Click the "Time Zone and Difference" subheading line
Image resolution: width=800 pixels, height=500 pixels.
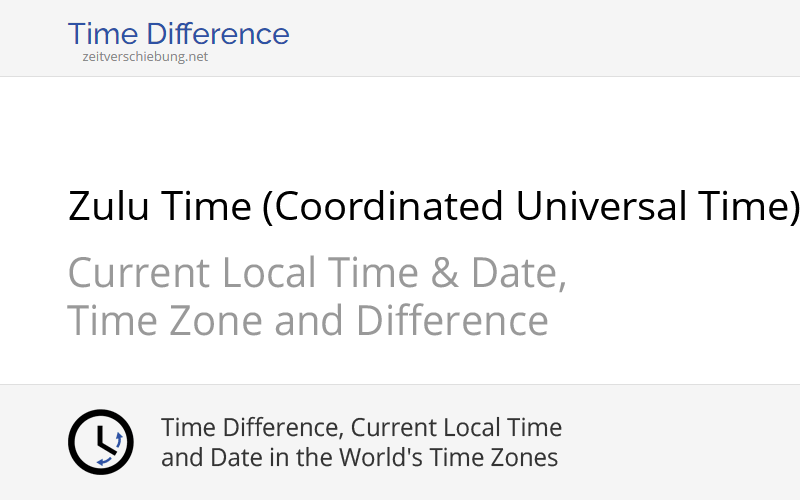tap(308, 321)
